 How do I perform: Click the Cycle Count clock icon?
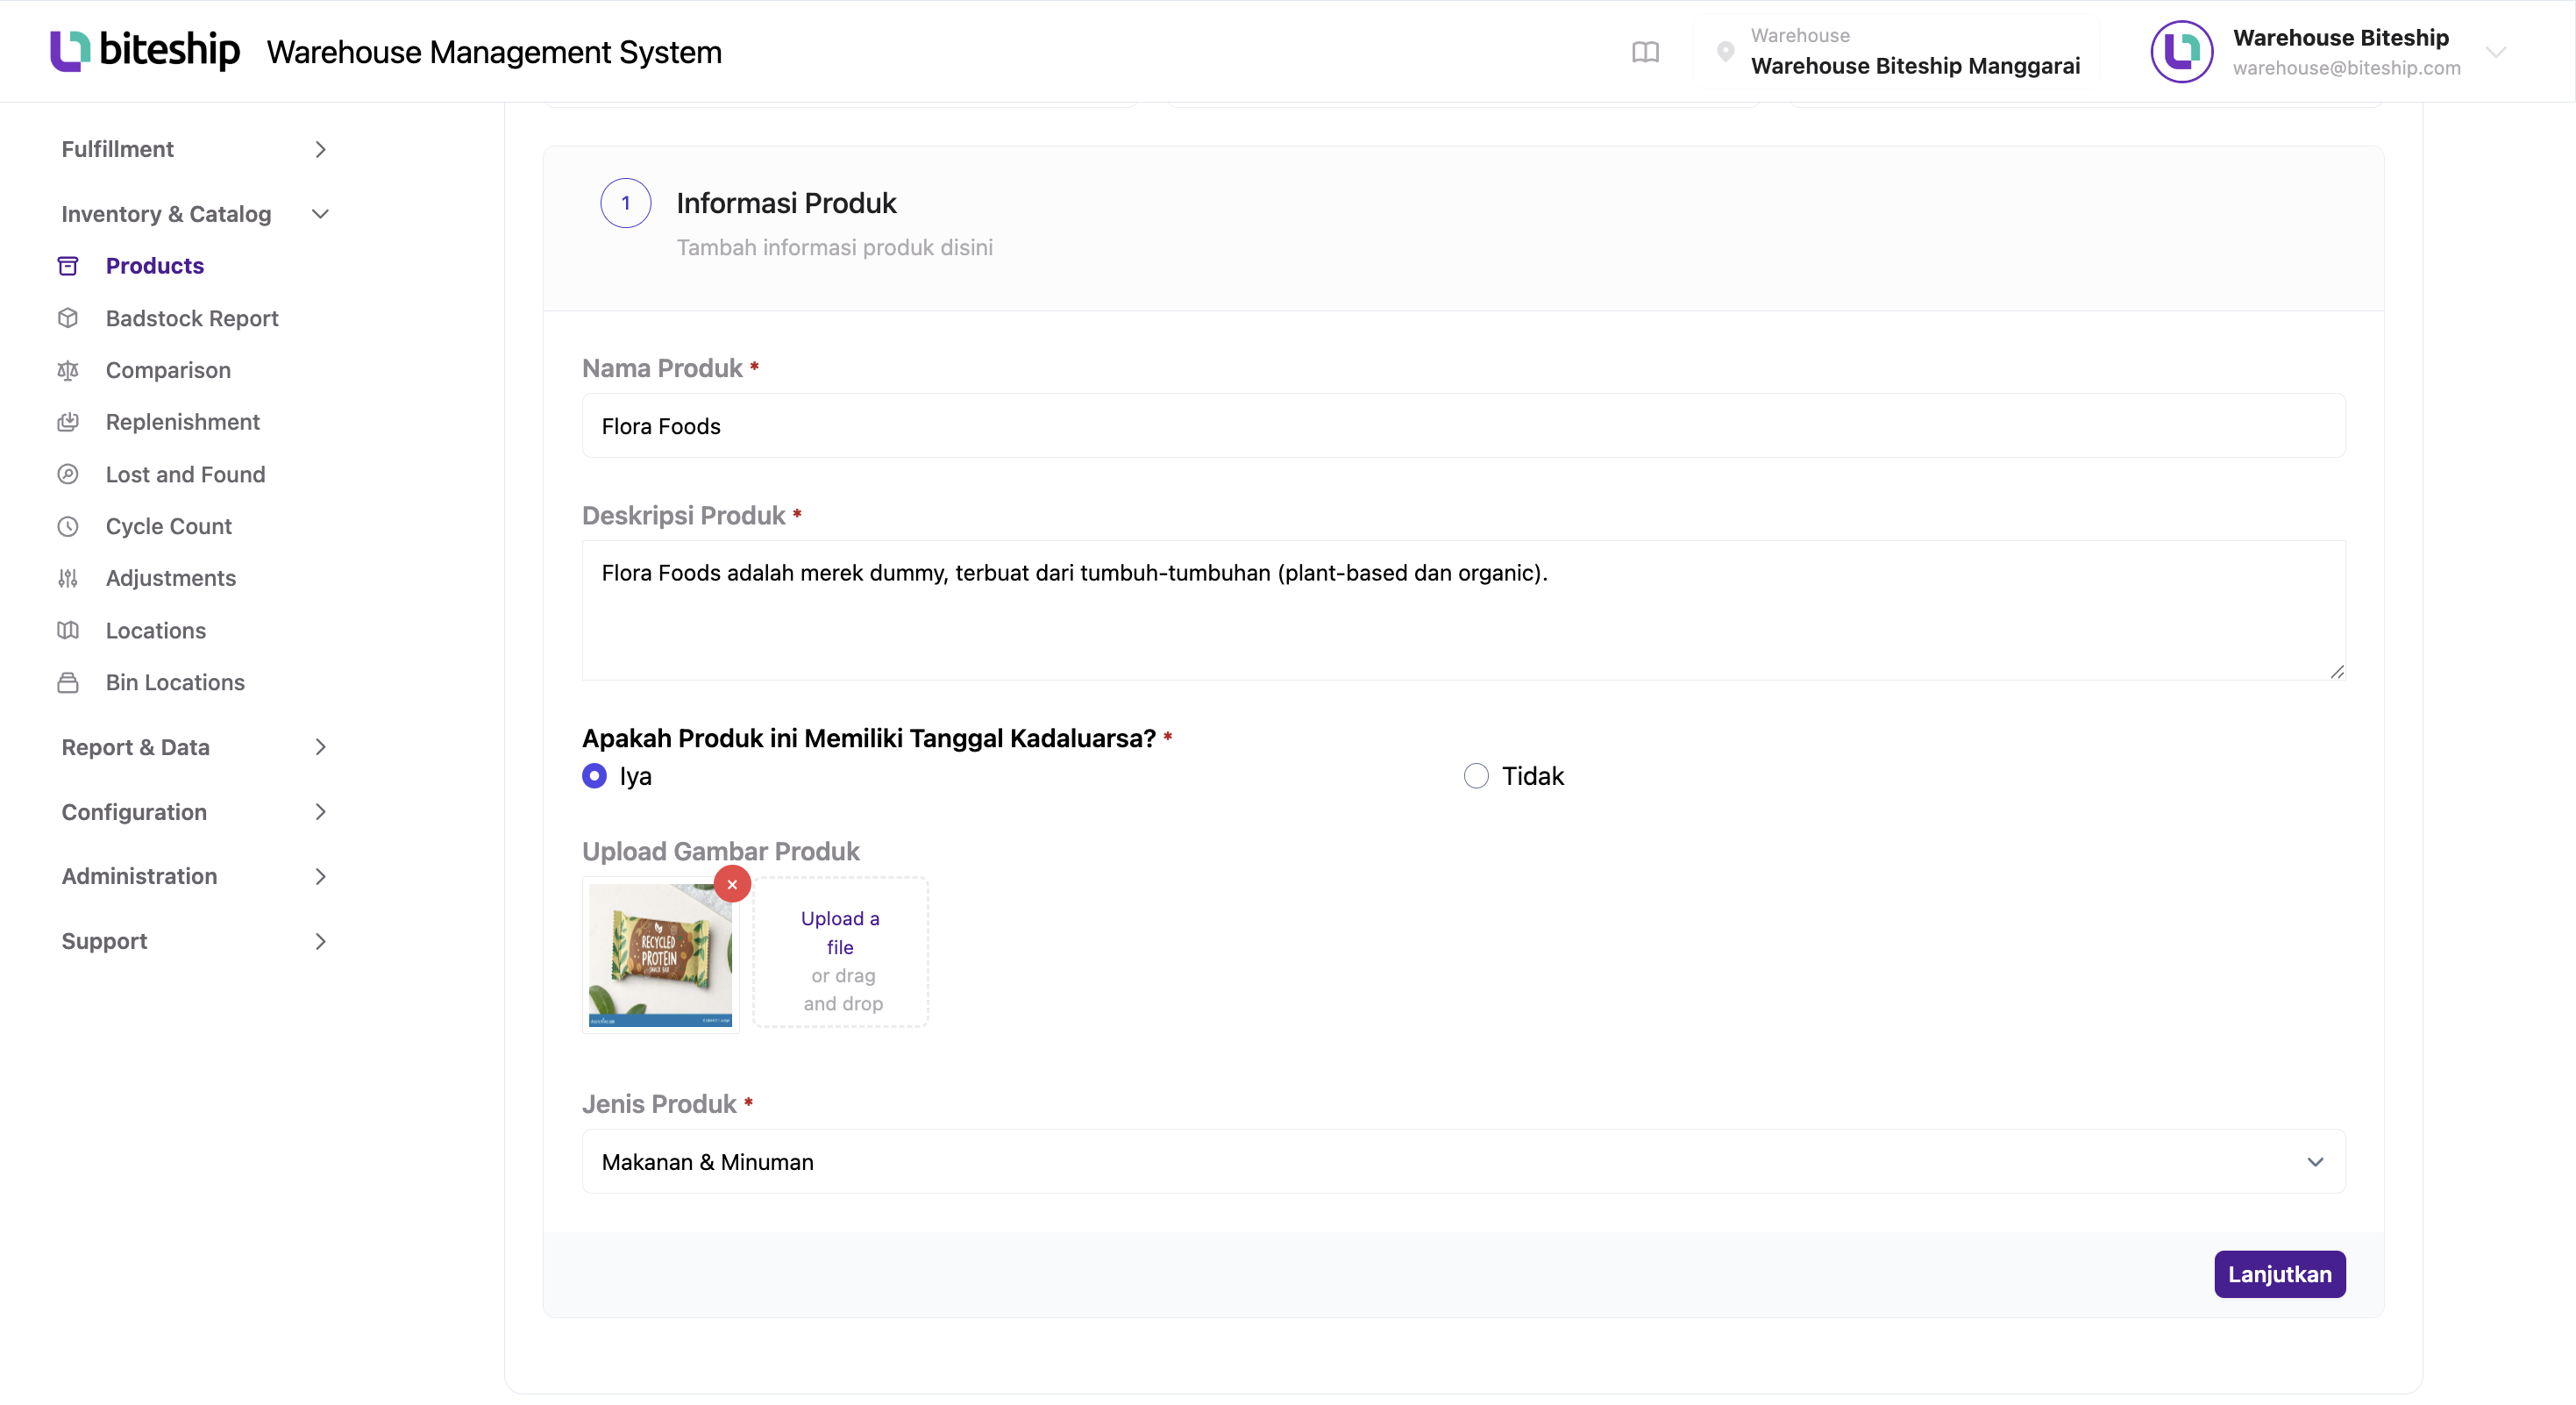pos(68,526)
